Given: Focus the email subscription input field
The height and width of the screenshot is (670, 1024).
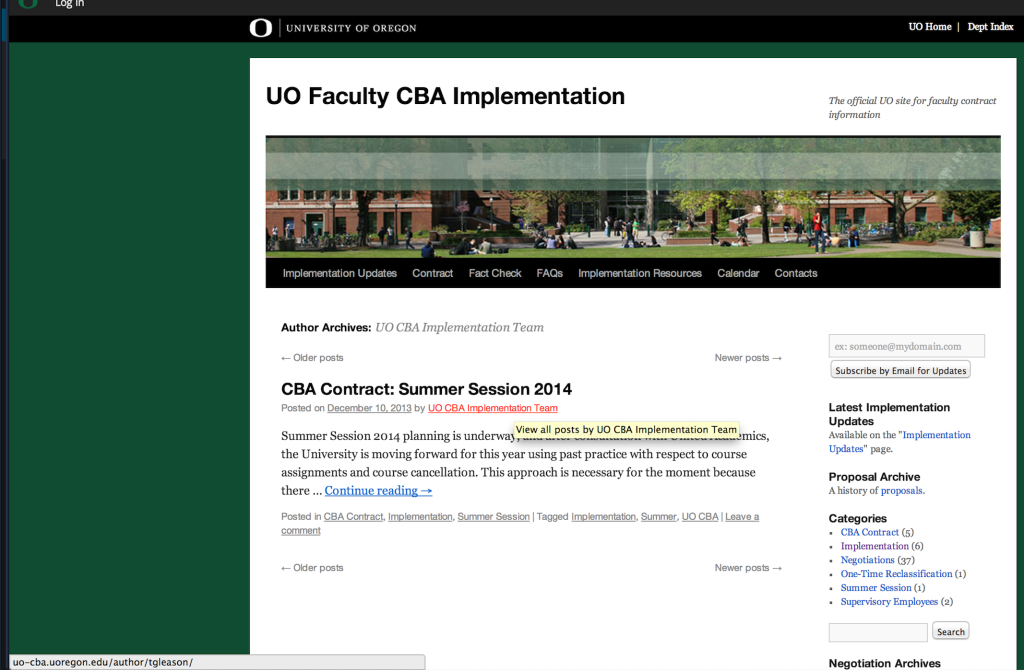Looking at the screenshot, I should [x=906, y=346].
